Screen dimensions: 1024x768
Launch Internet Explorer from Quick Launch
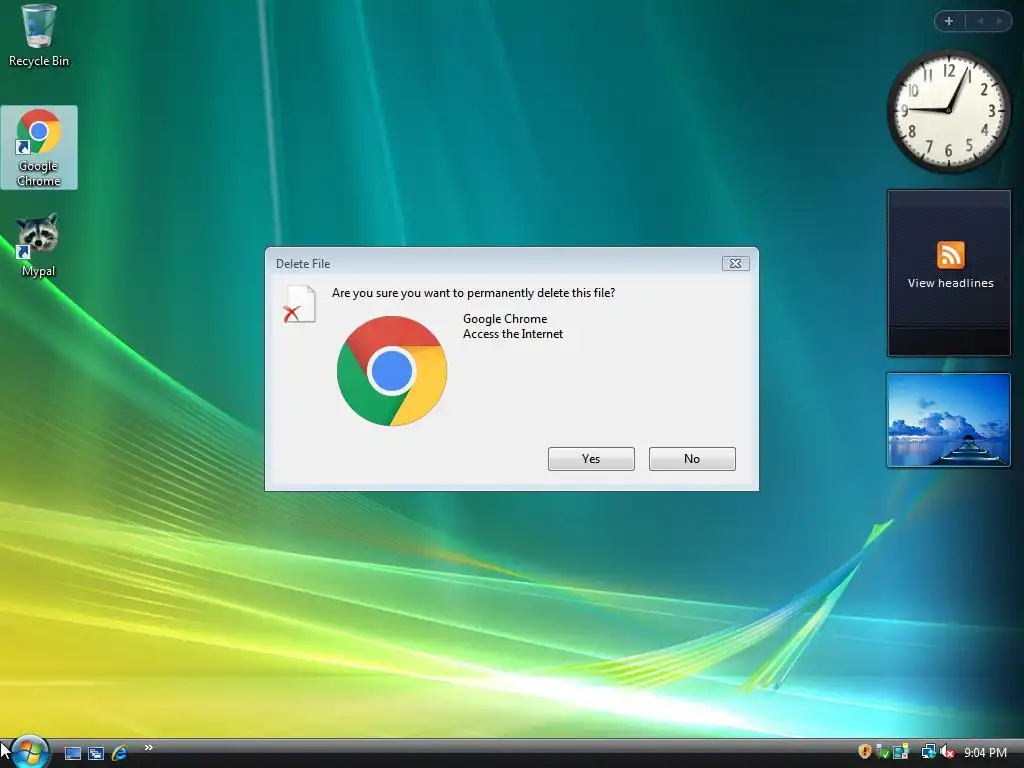point(120,753)
